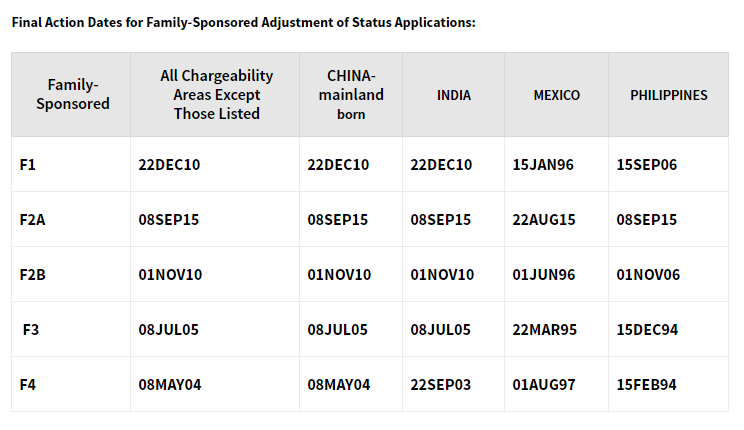
Task: Click the F1 row label
Action: (28, 165)
